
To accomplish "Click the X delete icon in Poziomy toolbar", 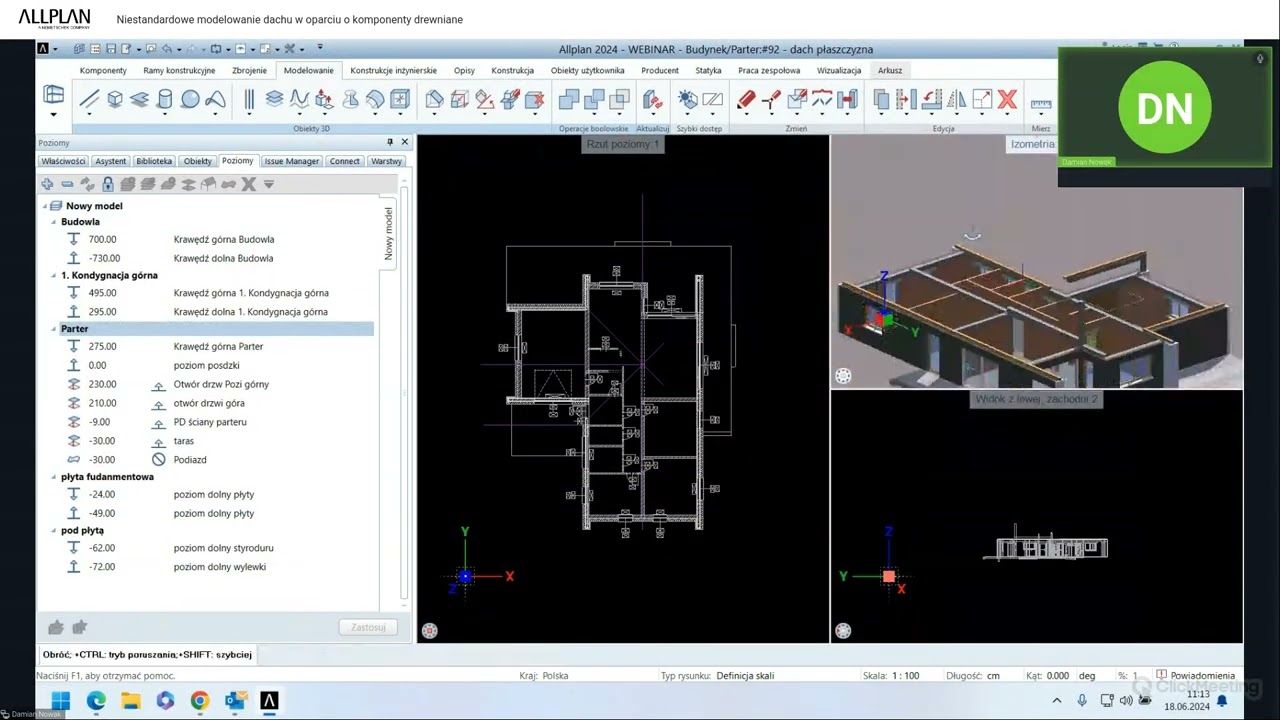I will tap(249, 184).
